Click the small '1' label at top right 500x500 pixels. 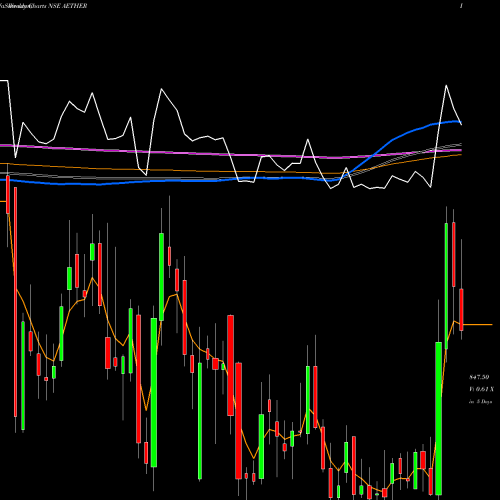[461, 6]
